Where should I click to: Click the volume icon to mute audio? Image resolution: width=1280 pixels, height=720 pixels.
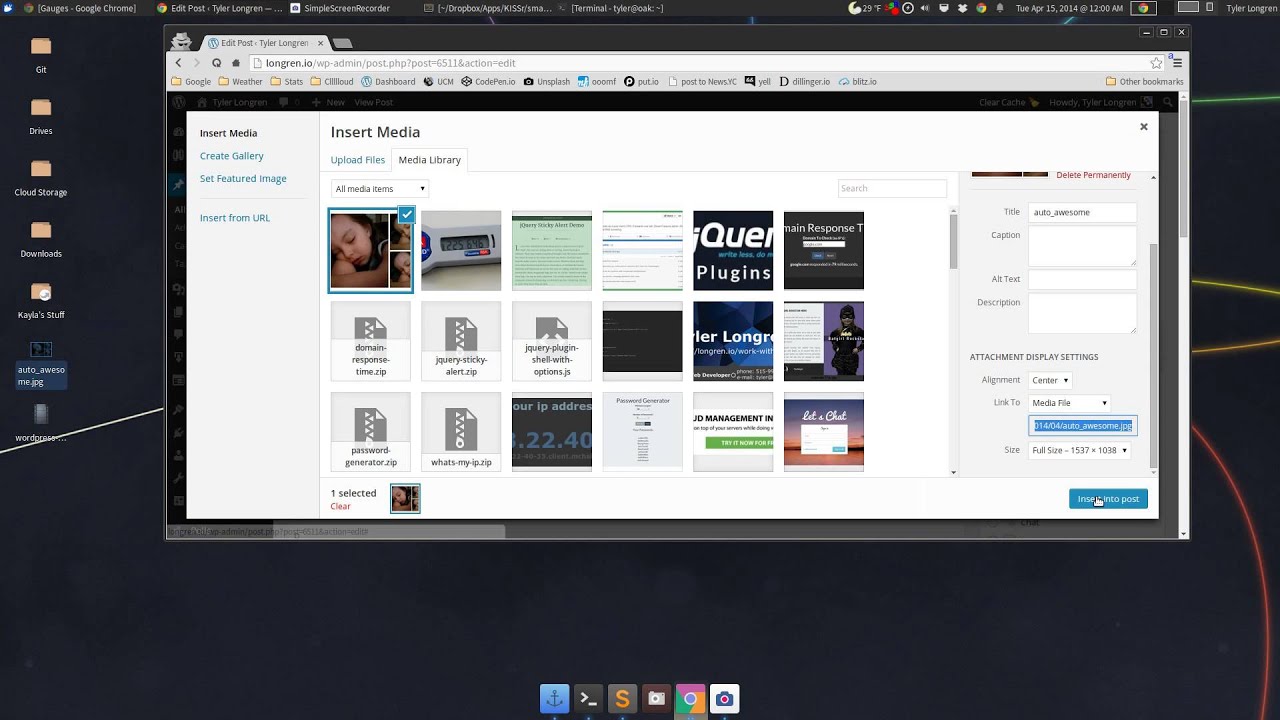(x=926, y=8)
